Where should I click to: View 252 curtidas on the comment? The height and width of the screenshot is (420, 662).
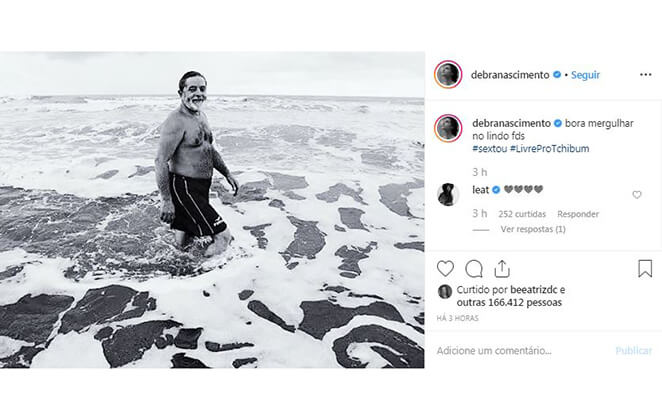point(520,213)
